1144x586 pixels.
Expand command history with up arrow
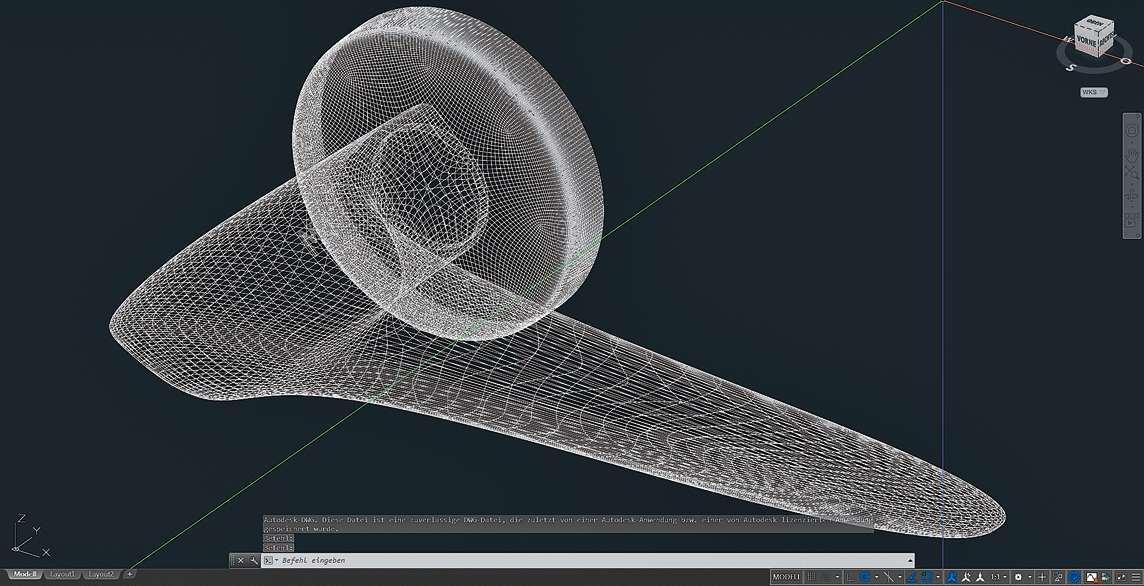(x=909, y=560)
